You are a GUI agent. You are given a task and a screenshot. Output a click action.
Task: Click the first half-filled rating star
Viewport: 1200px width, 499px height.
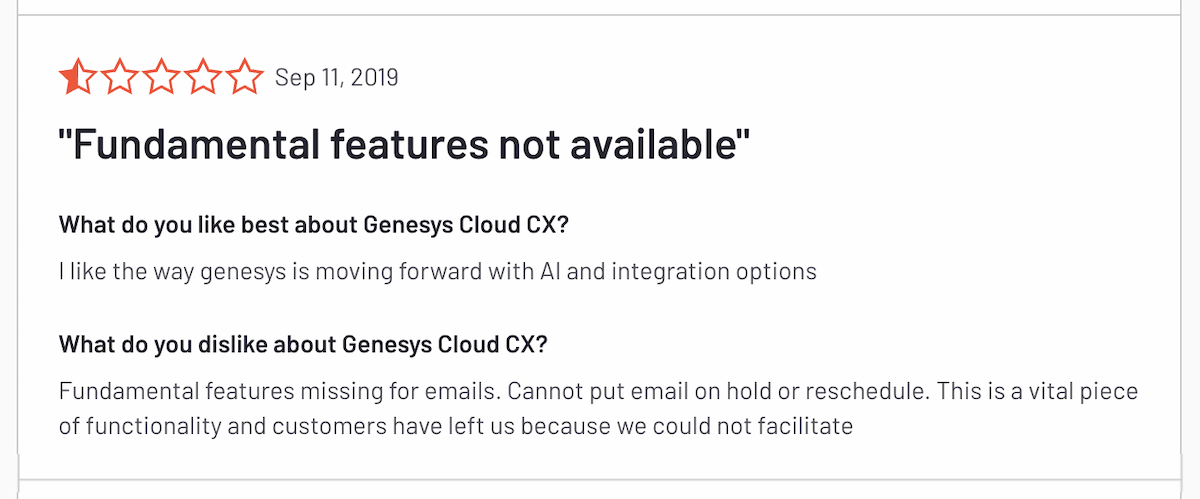pyautogui.click(x=76, y=77)
